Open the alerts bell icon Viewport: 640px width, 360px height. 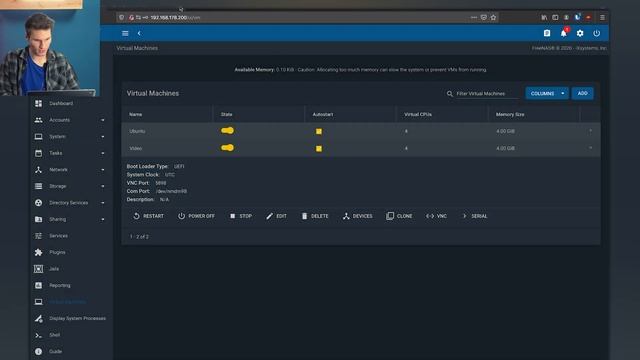(x=564, y=33)
